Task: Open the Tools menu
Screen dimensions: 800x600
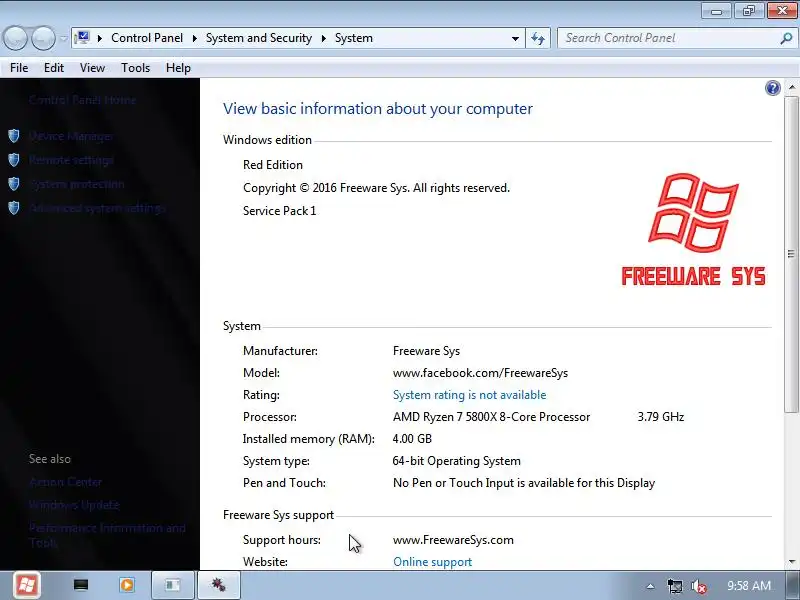Action: point(135,68)
